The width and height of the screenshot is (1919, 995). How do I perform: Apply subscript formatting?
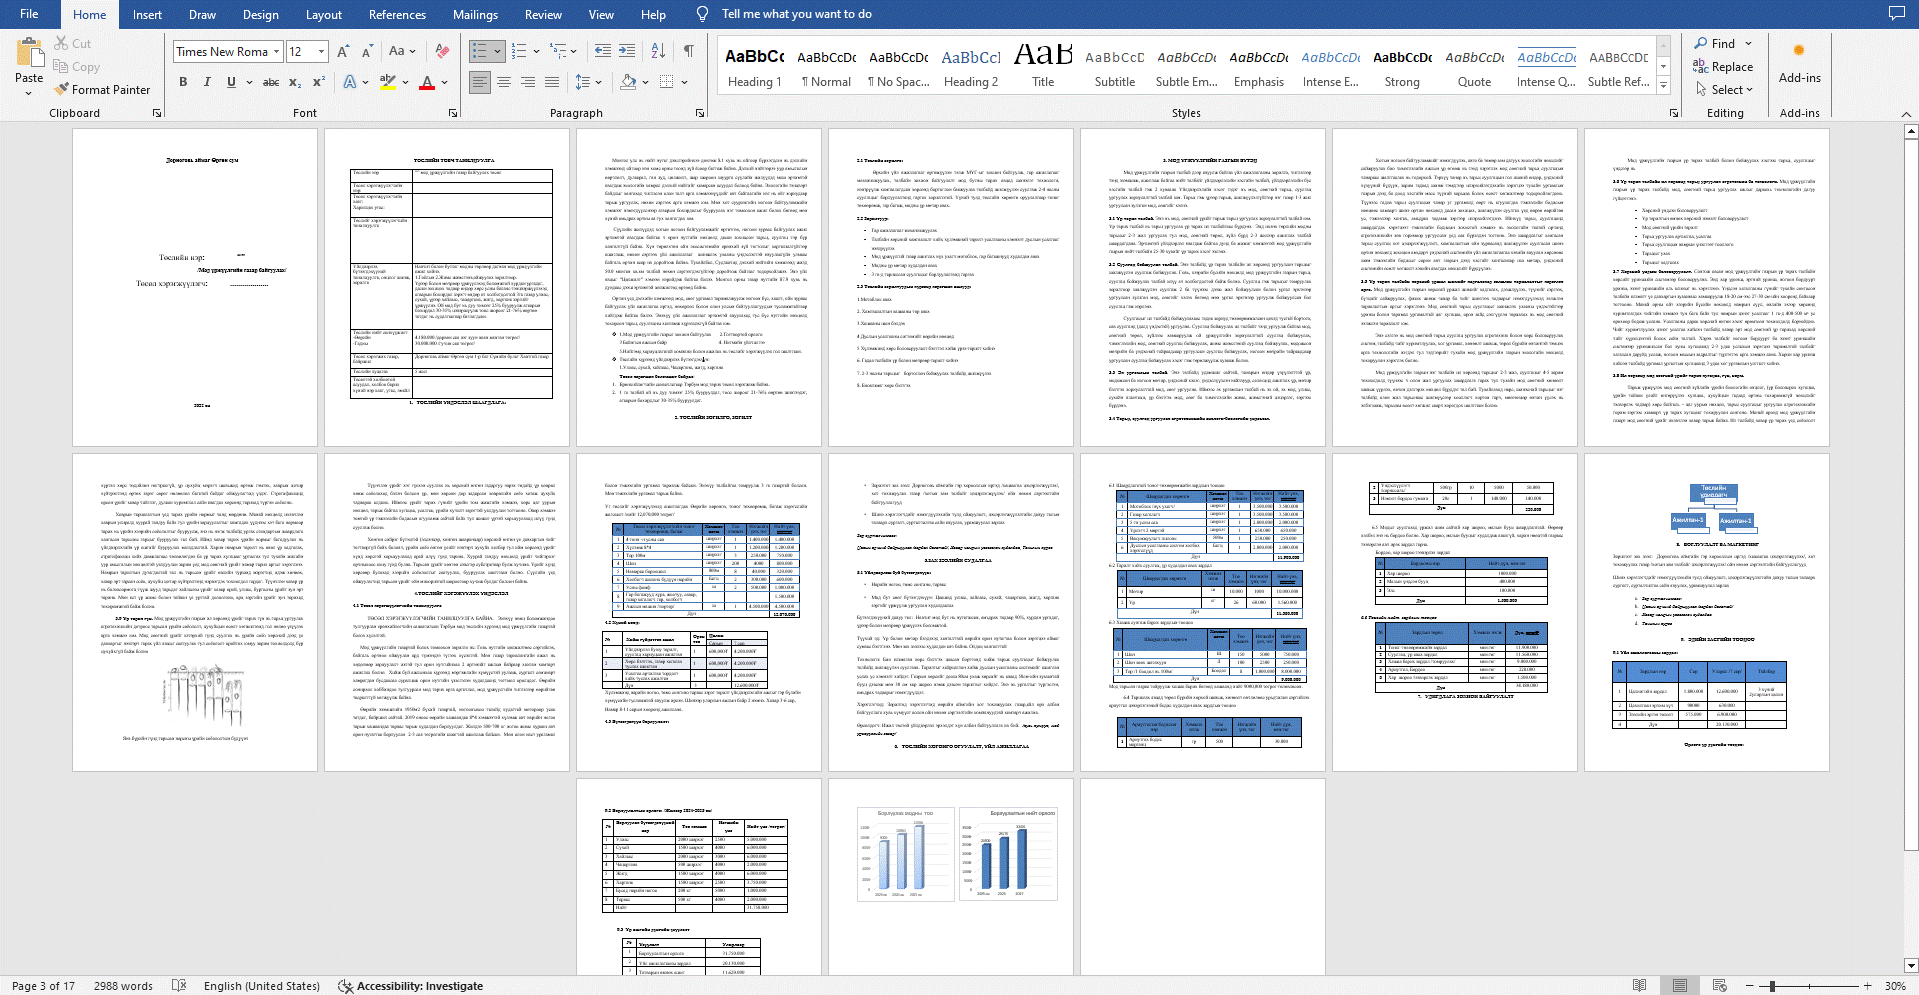295,82
